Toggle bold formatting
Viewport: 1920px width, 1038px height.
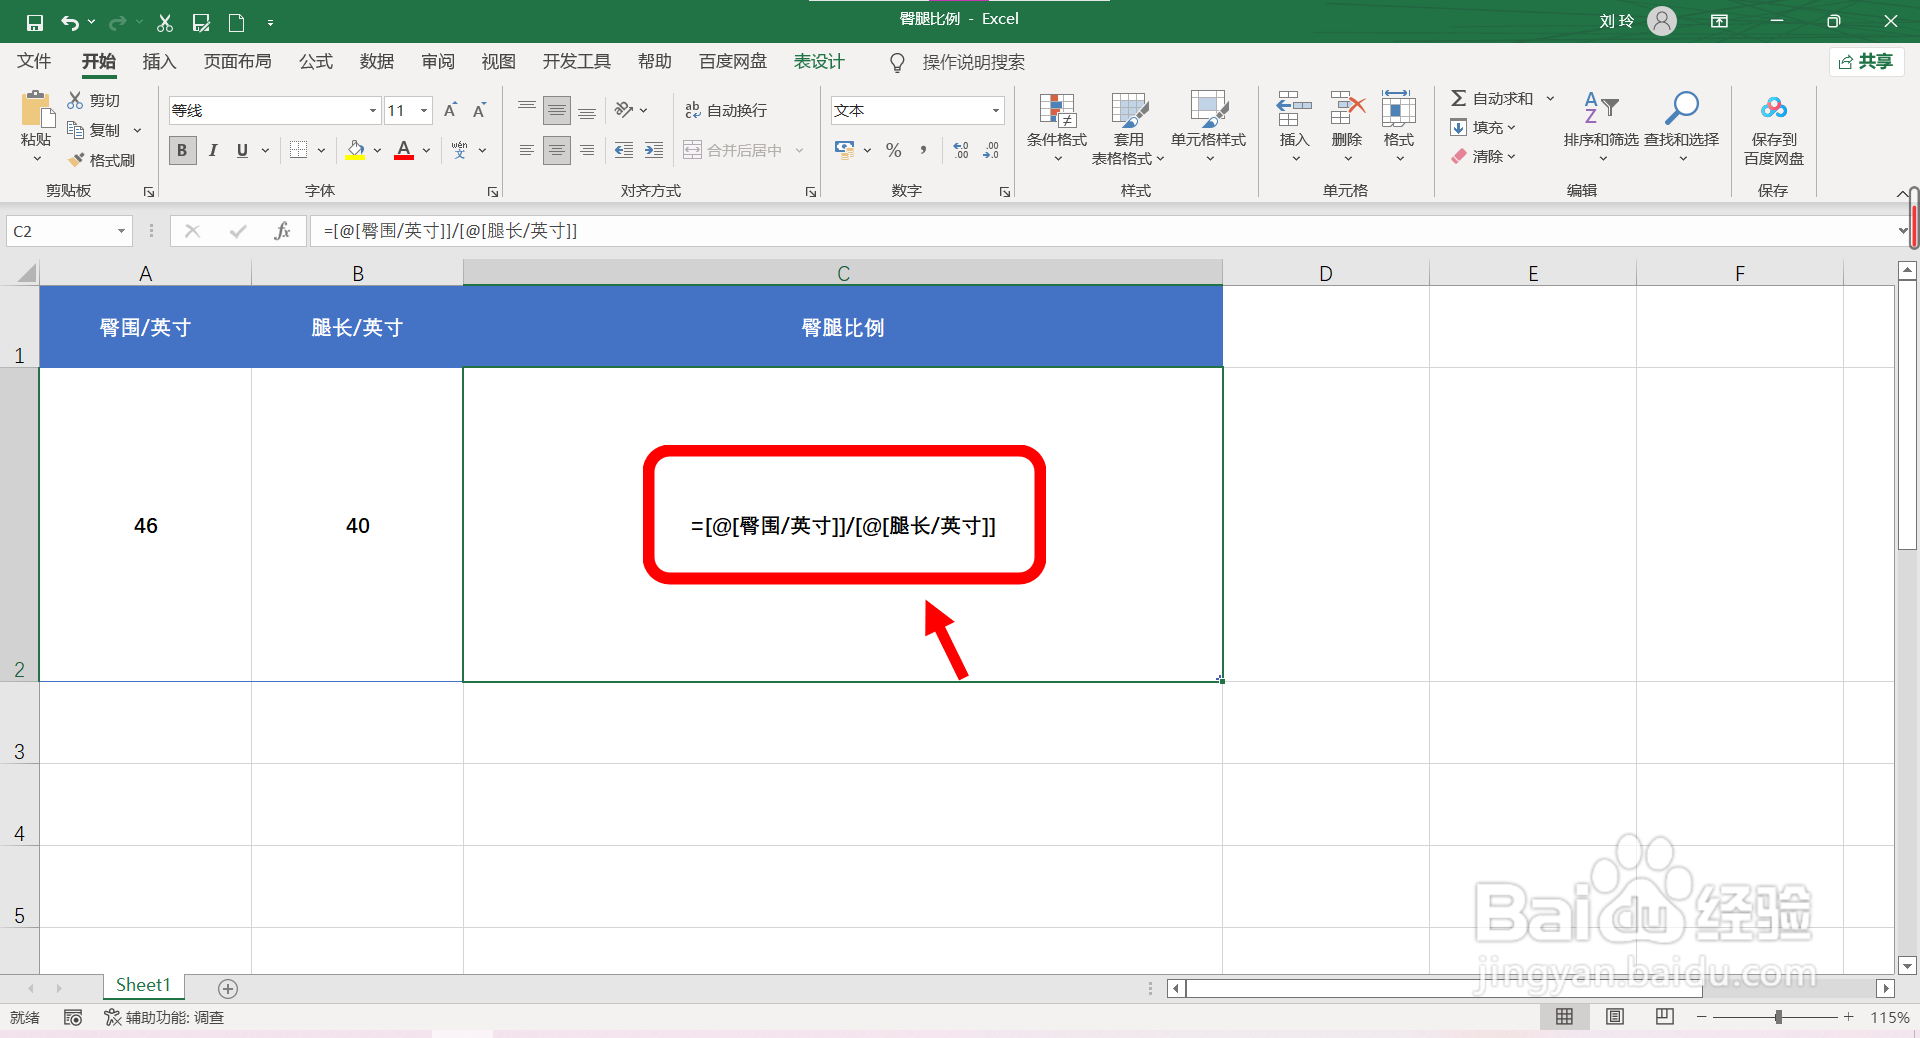point(182,150)
